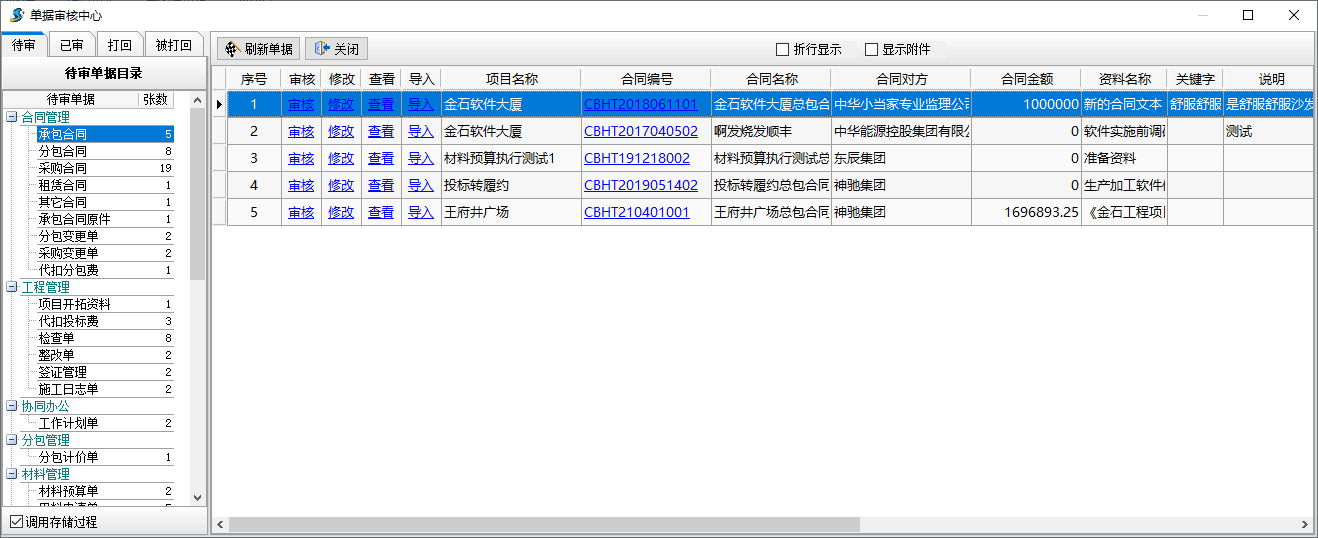Toggle the 显示附件 checkbox
Viewport: 1318px width, 538px height.
pos(871,49)
